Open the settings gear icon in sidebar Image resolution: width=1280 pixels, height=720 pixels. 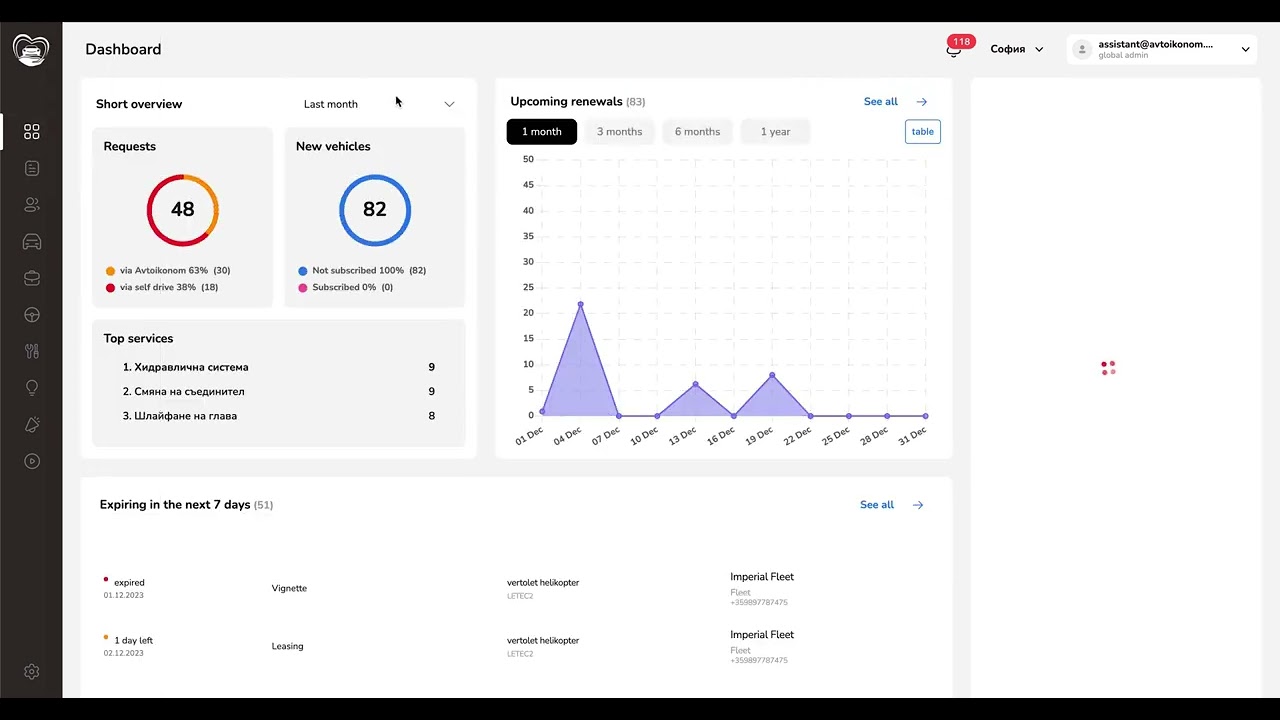click(31, 672)
